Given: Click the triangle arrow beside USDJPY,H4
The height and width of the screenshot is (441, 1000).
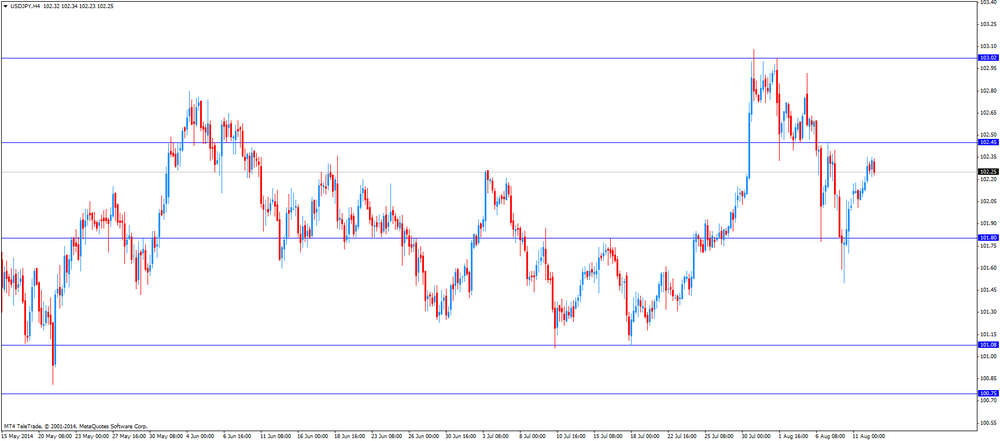Looking at the screenshot, I should pyautogui.click(x=5, y=5).
